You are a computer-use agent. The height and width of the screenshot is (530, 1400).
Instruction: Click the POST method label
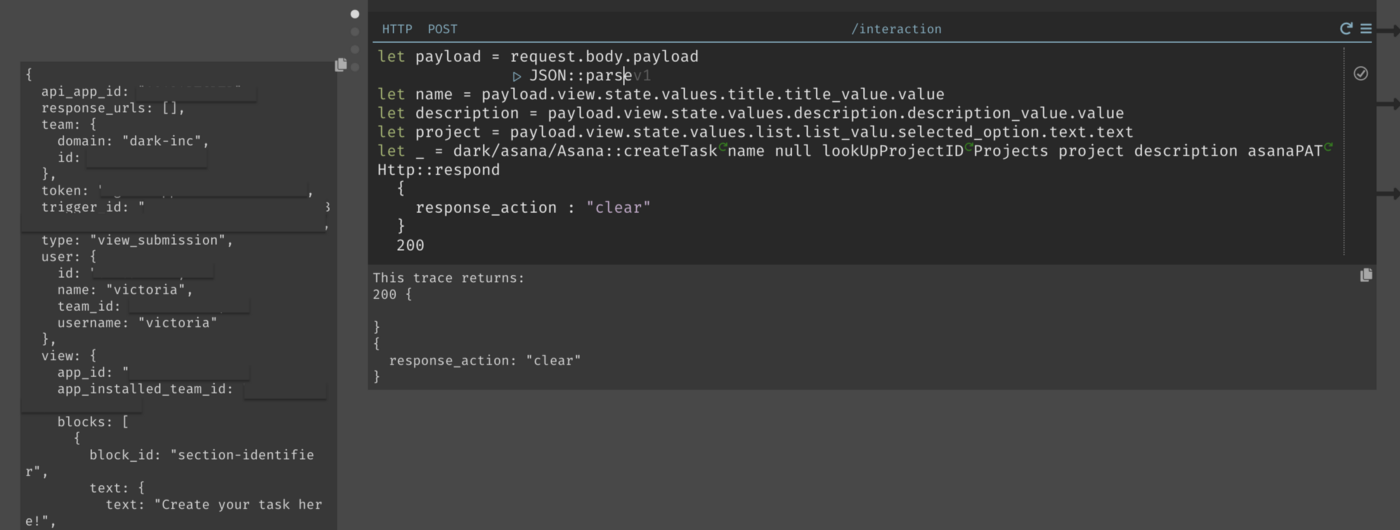[x=442, y=29]
